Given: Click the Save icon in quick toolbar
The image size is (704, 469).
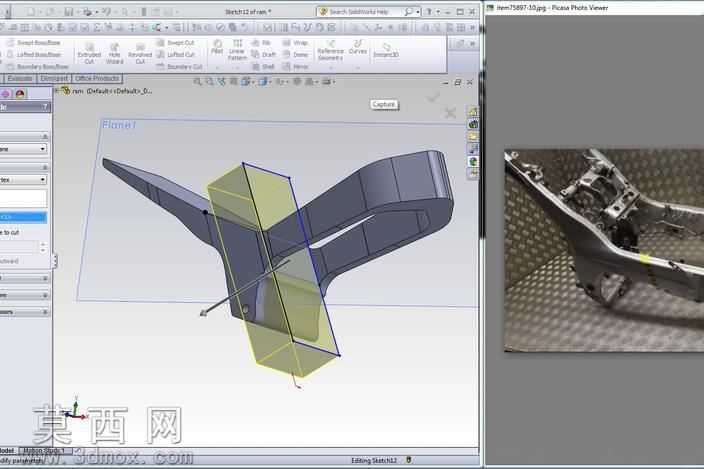Looking at the screenshot, I should 69,12.
